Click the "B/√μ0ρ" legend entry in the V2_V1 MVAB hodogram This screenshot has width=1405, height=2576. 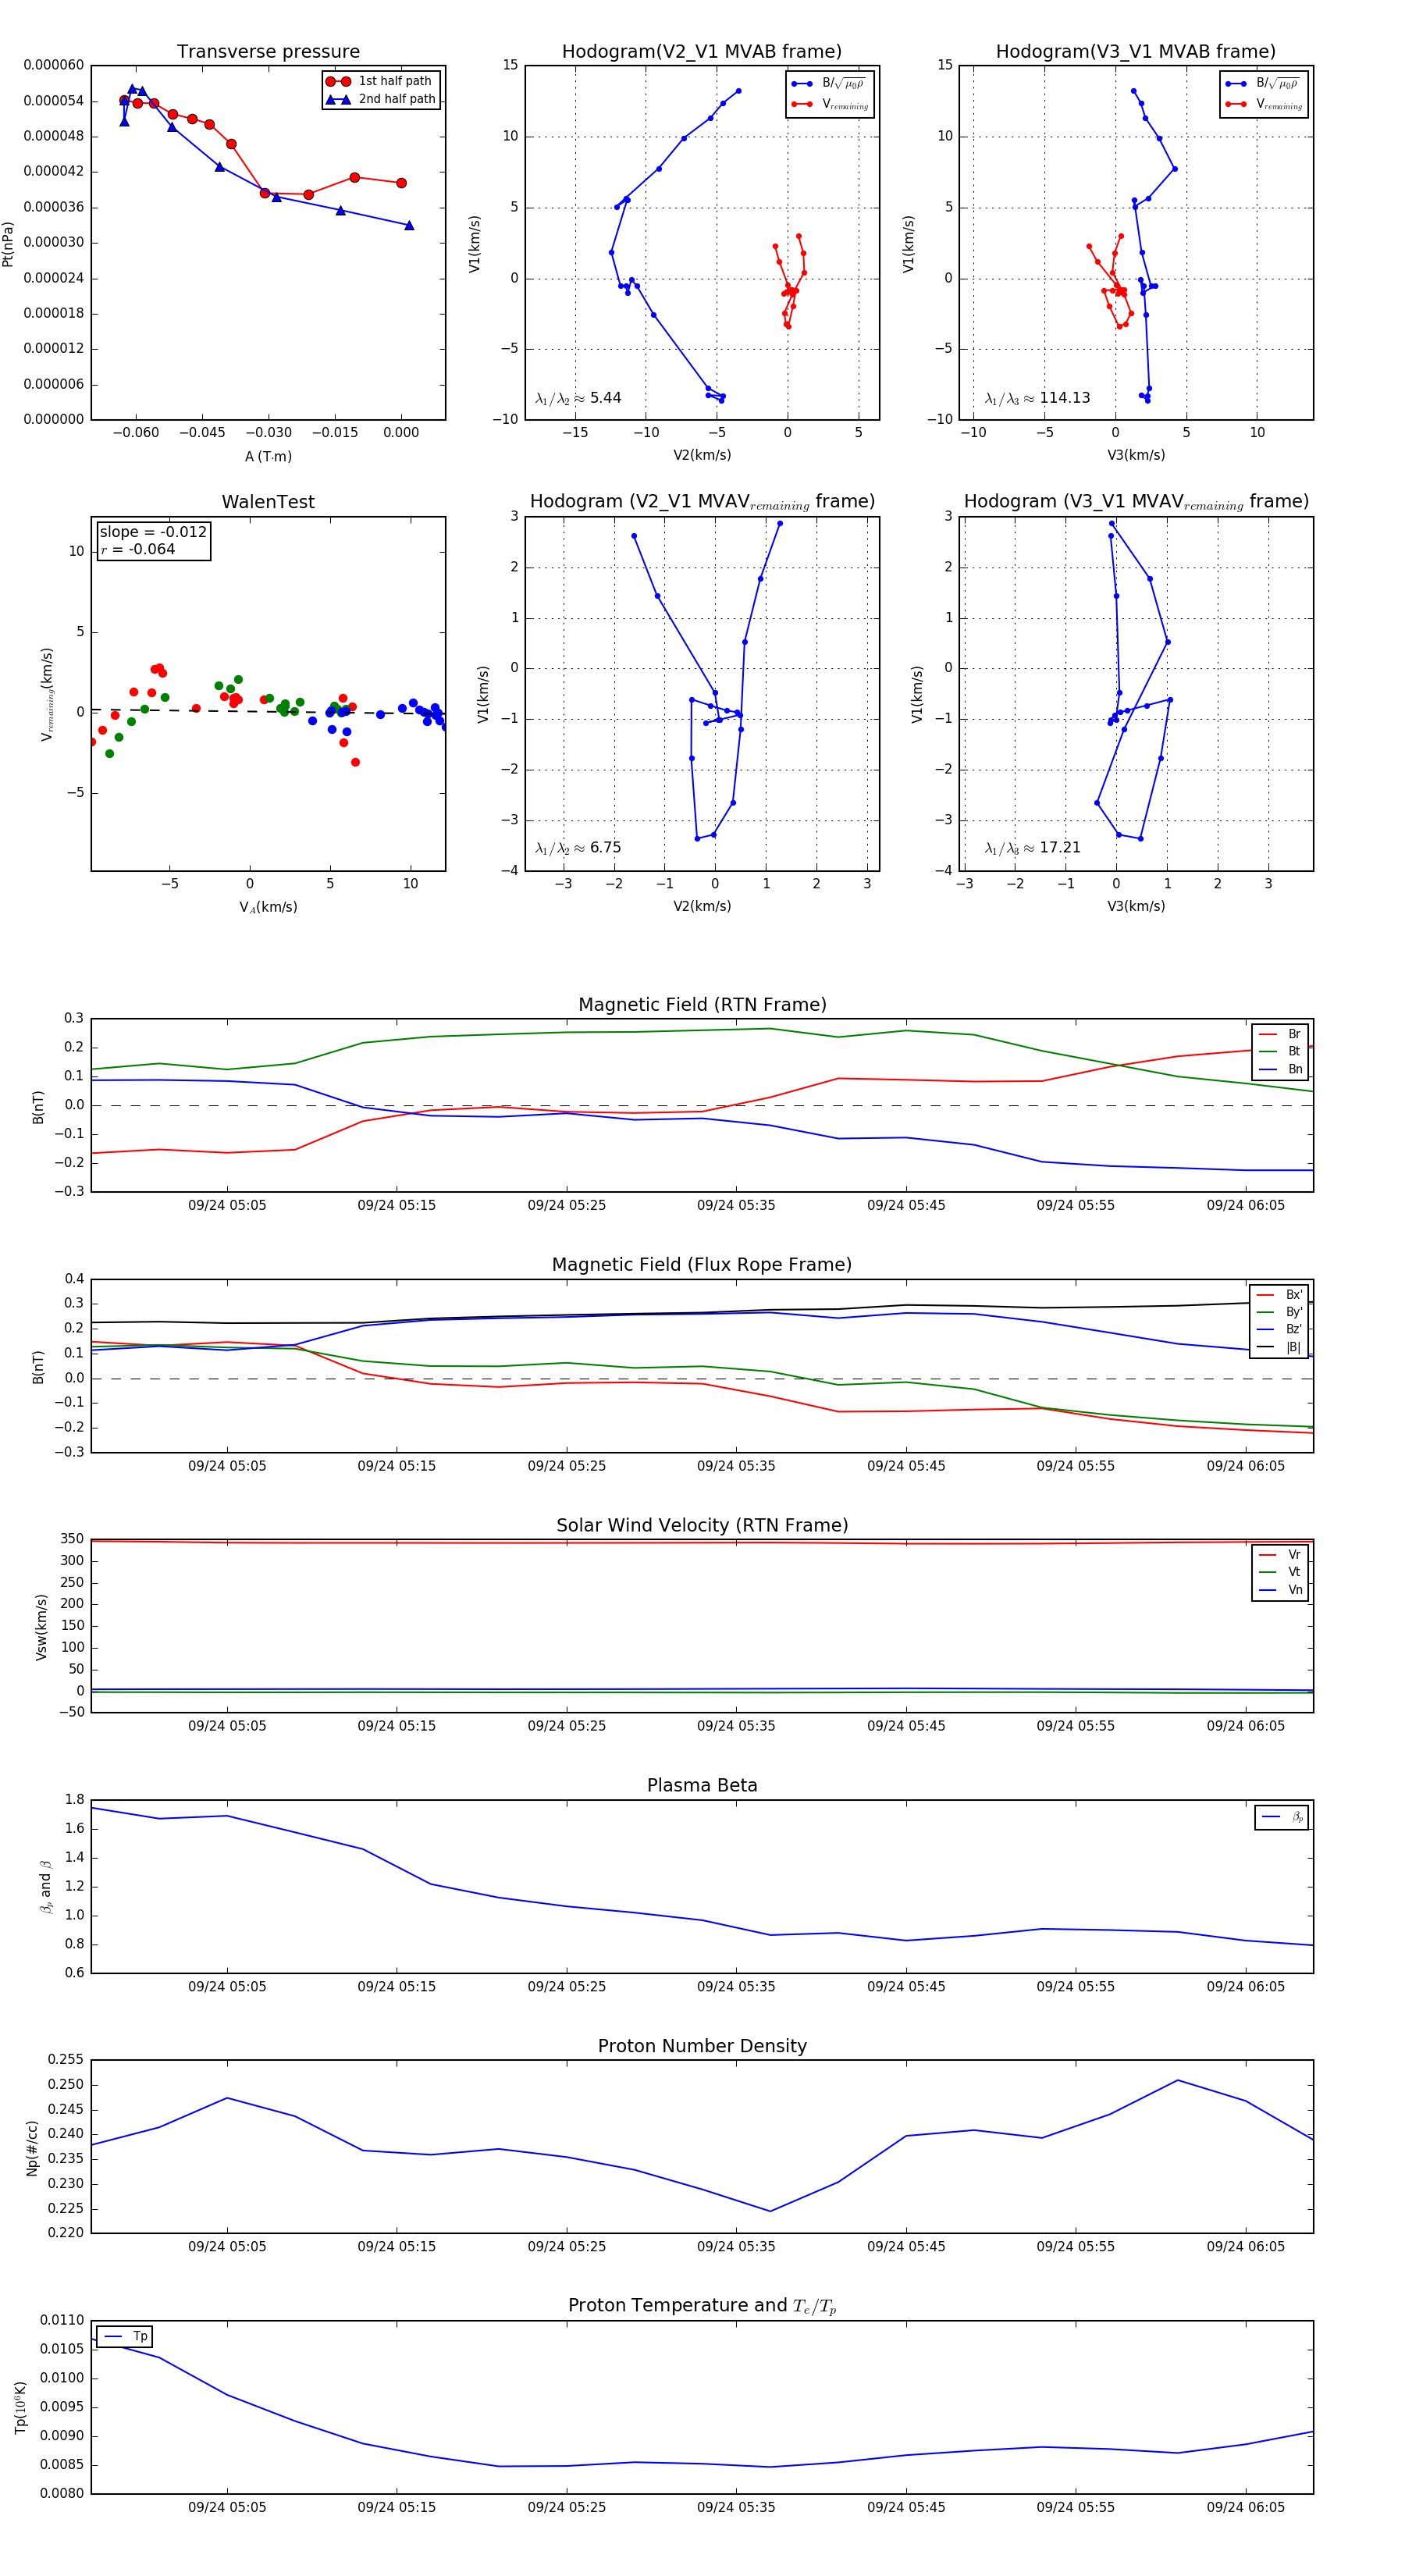pos(829,84)
